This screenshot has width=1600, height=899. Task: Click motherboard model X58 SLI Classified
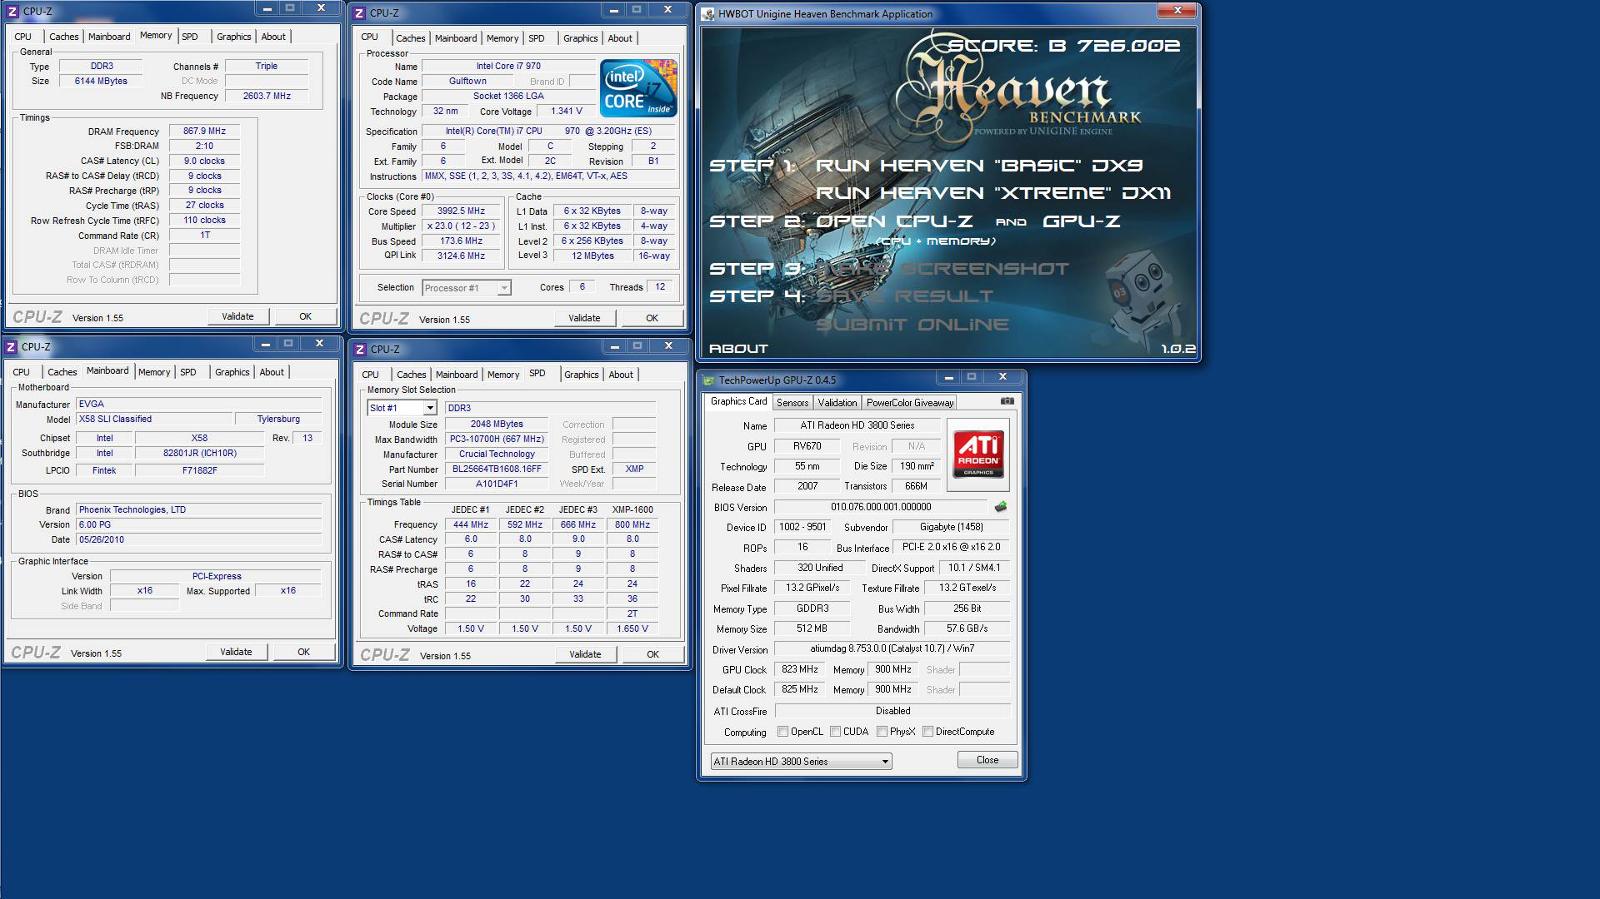[x=154, y=419]
